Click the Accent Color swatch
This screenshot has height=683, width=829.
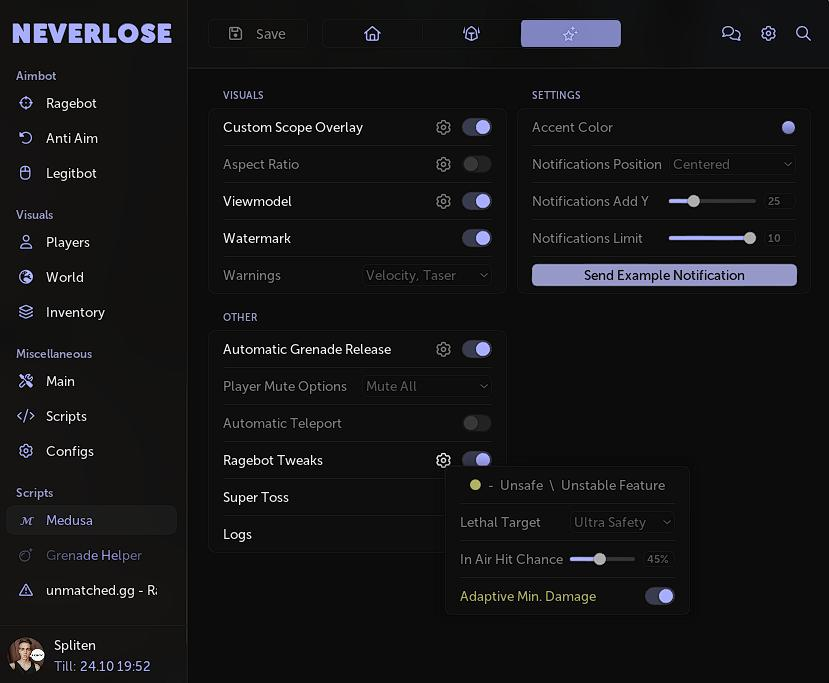coord(788,128)
